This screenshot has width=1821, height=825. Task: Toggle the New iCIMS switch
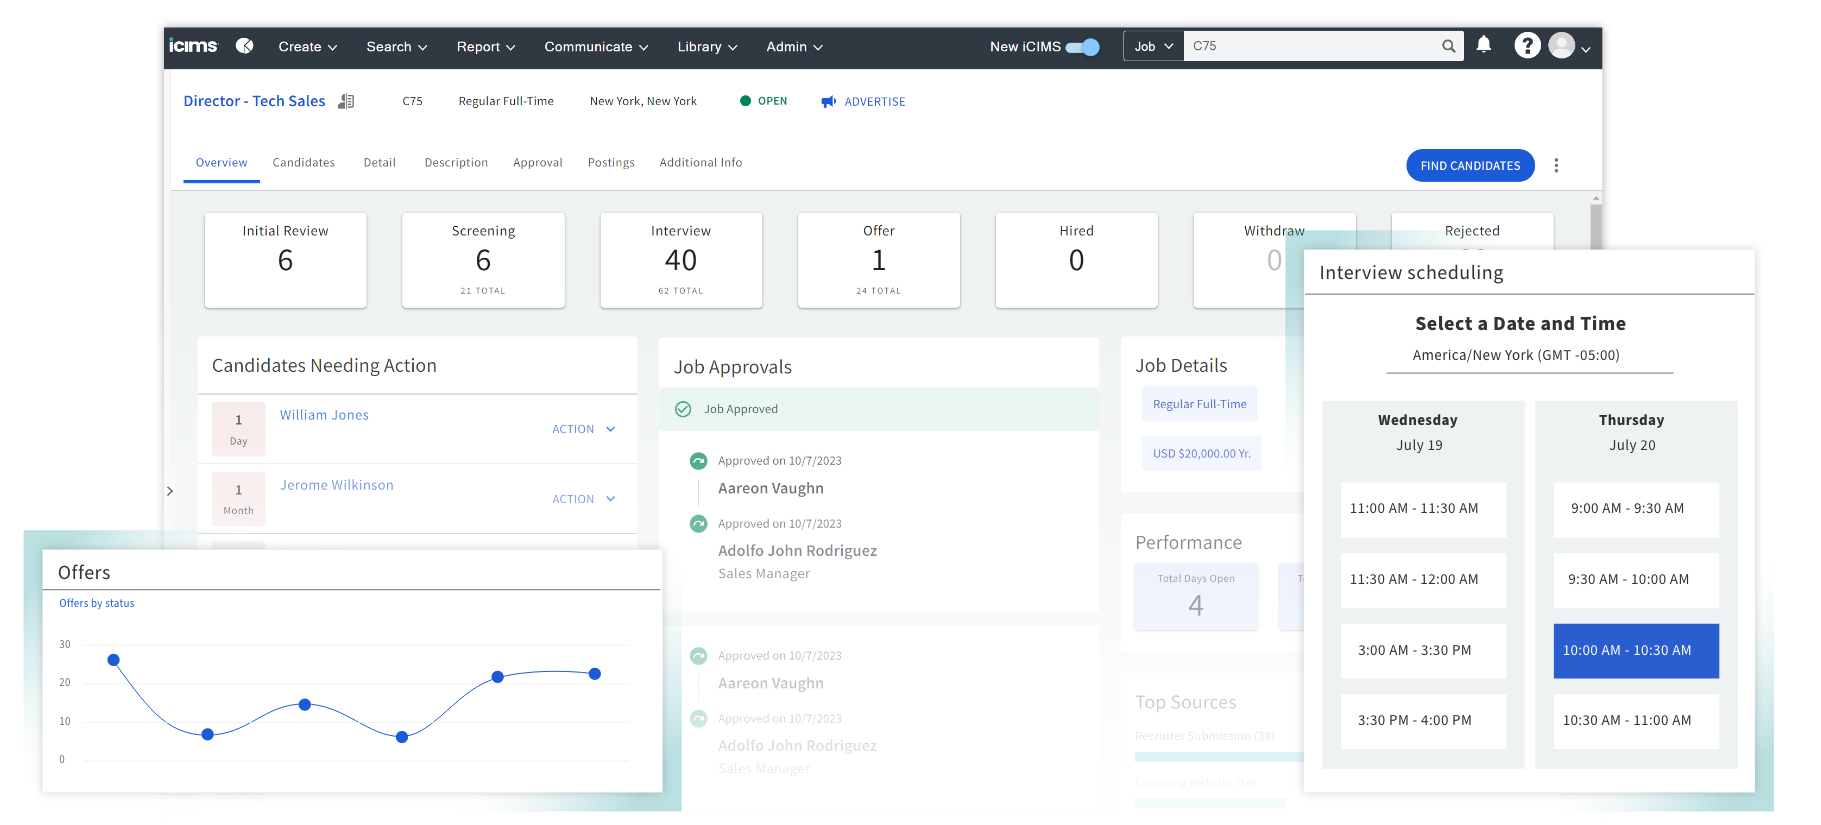1082,47
